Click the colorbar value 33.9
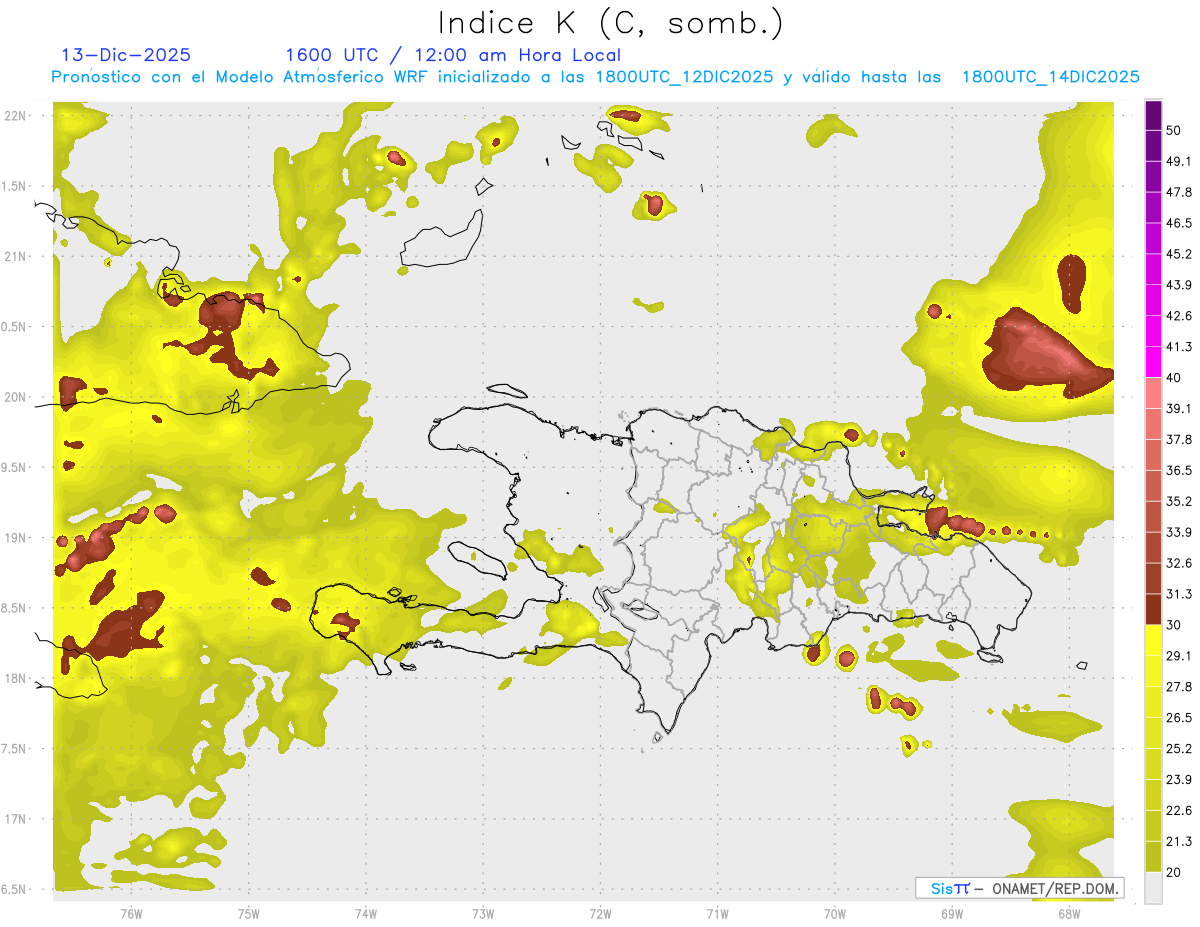Image resolution: width=1200 pixels, height=927 pixels. coord(1179,532)
